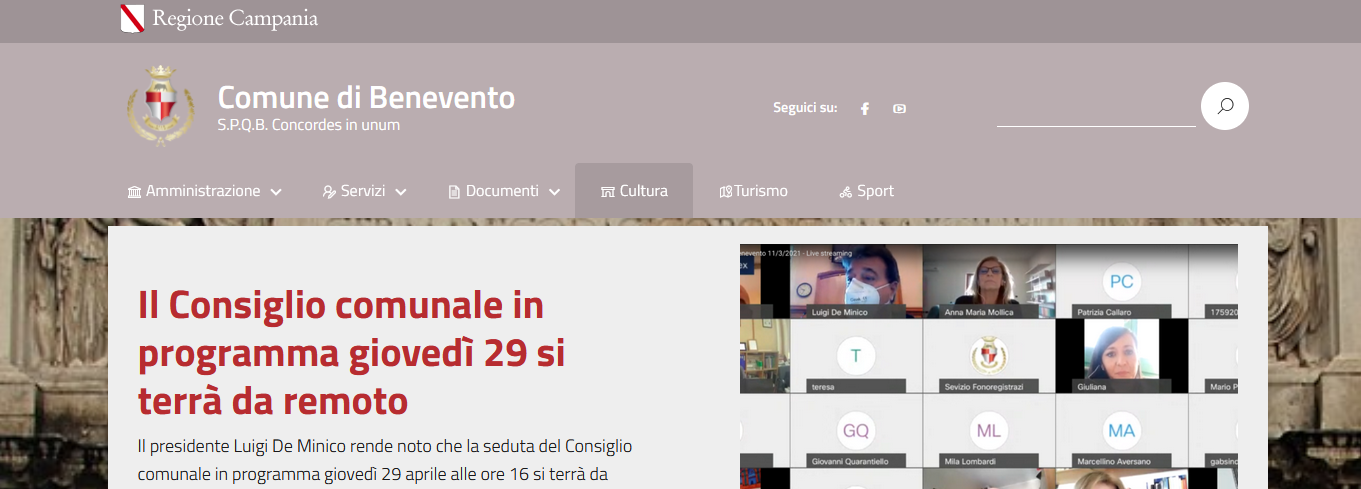This screenshot has width=1361, height=489.
Task: Open the Amministrazione menu
Action: [x=204, y=191]
